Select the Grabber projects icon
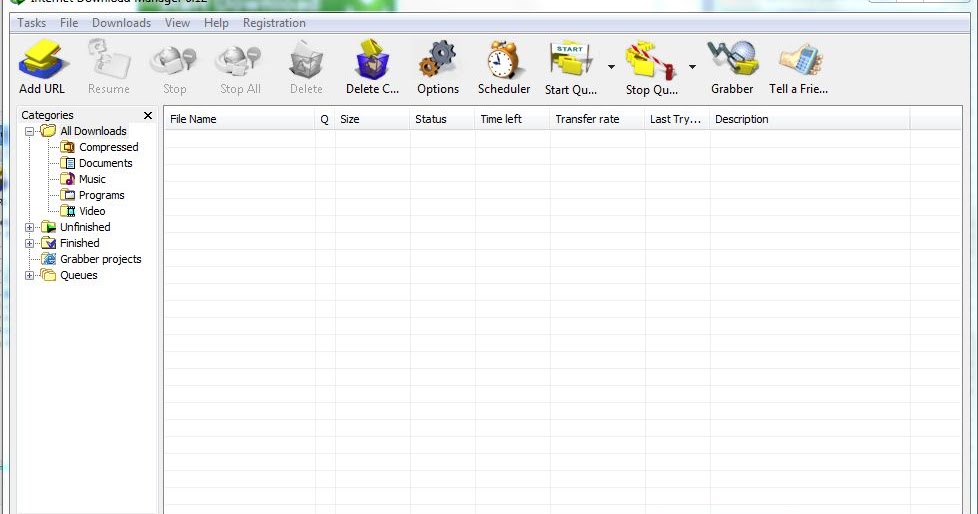Viewport: 978px width, 514px height. coord(48,259)
